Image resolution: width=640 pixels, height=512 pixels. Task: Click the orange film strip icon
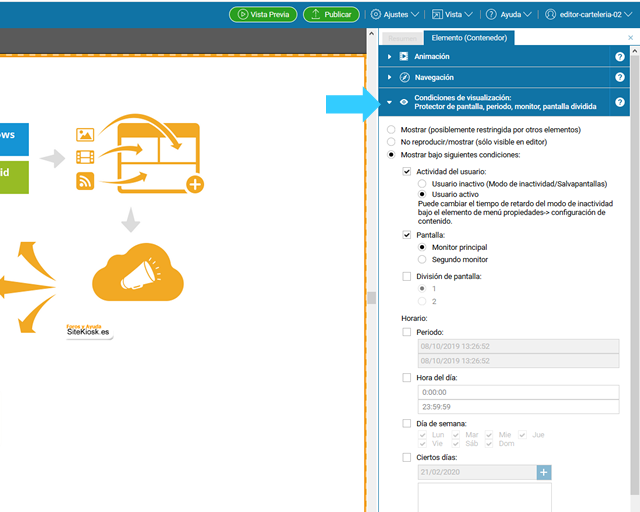[85, 157]
